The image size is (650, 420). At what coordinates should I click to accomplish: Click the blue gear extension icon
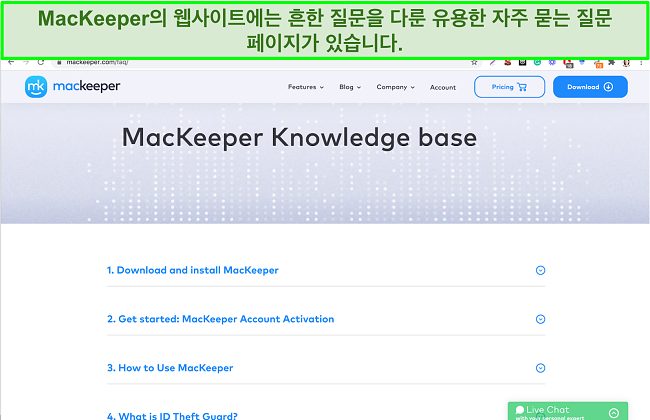coord(552,63)
